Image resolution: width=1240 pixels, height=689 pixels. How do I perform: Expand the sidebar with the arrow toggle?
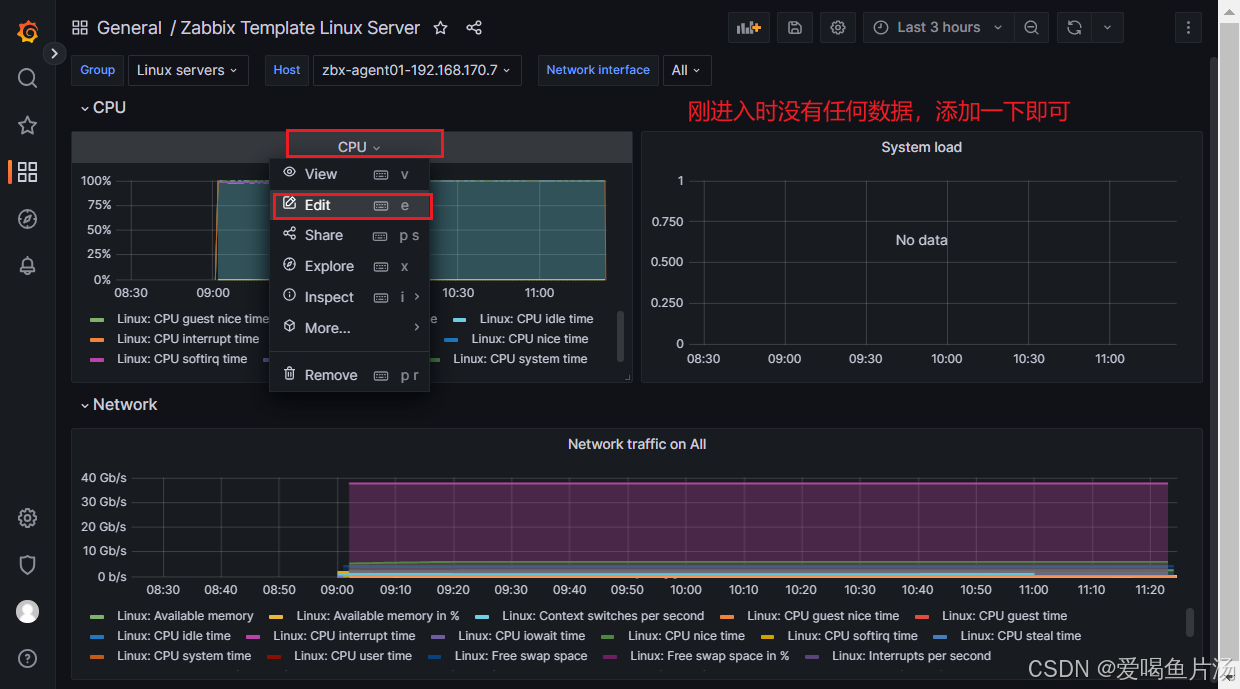(55, 53)
